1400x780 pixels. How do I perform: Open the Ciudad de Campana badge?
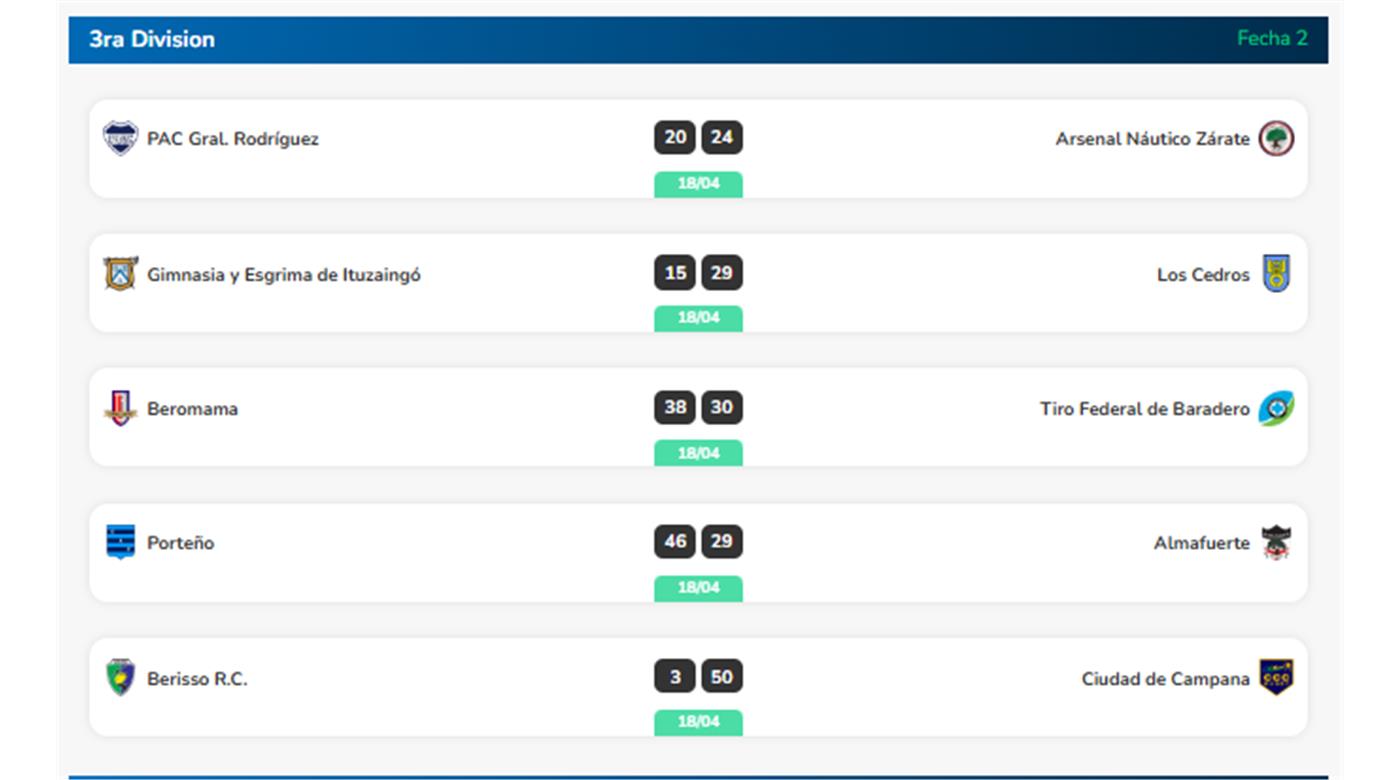[x=1276, y=678]
